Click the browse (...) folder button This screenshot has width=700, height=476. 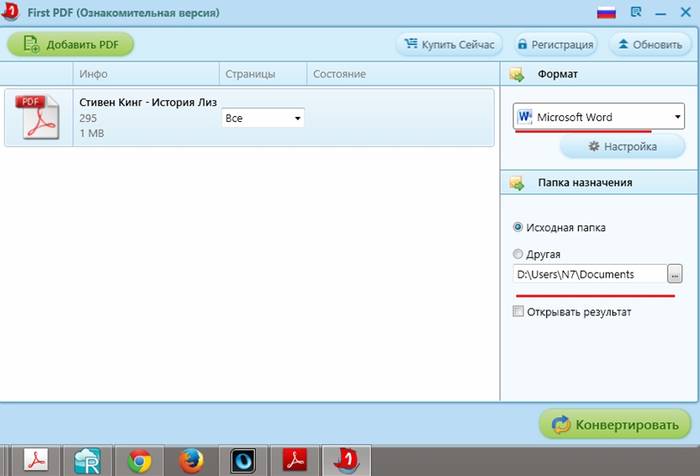(x=675, y=274)
